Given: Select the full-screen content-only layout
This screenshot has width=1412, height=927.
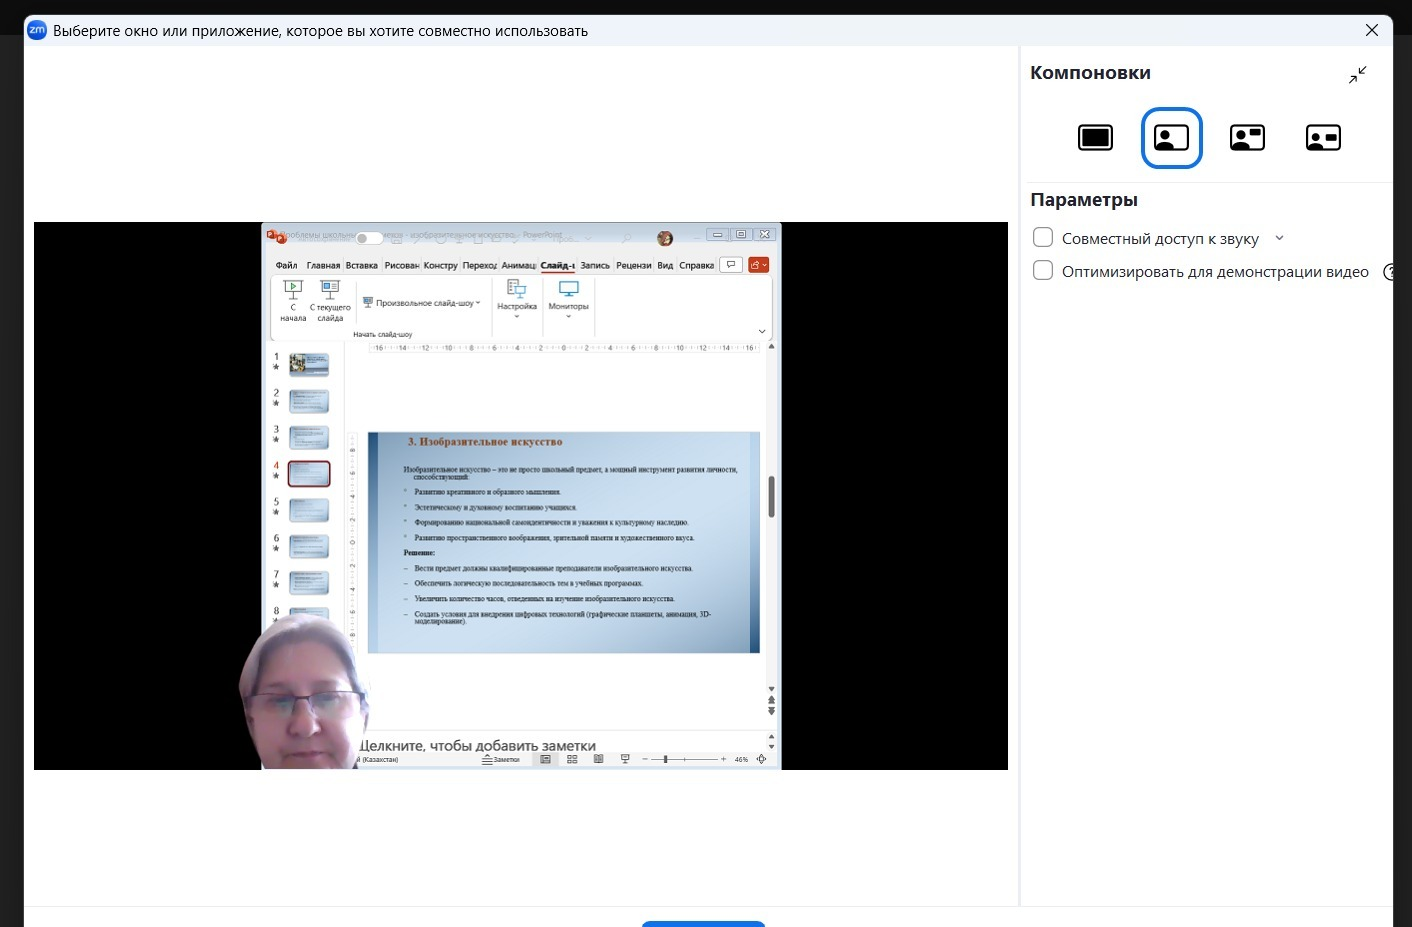Looking at the screenshot, I should pyautogui.click(x=1095, y=138).
